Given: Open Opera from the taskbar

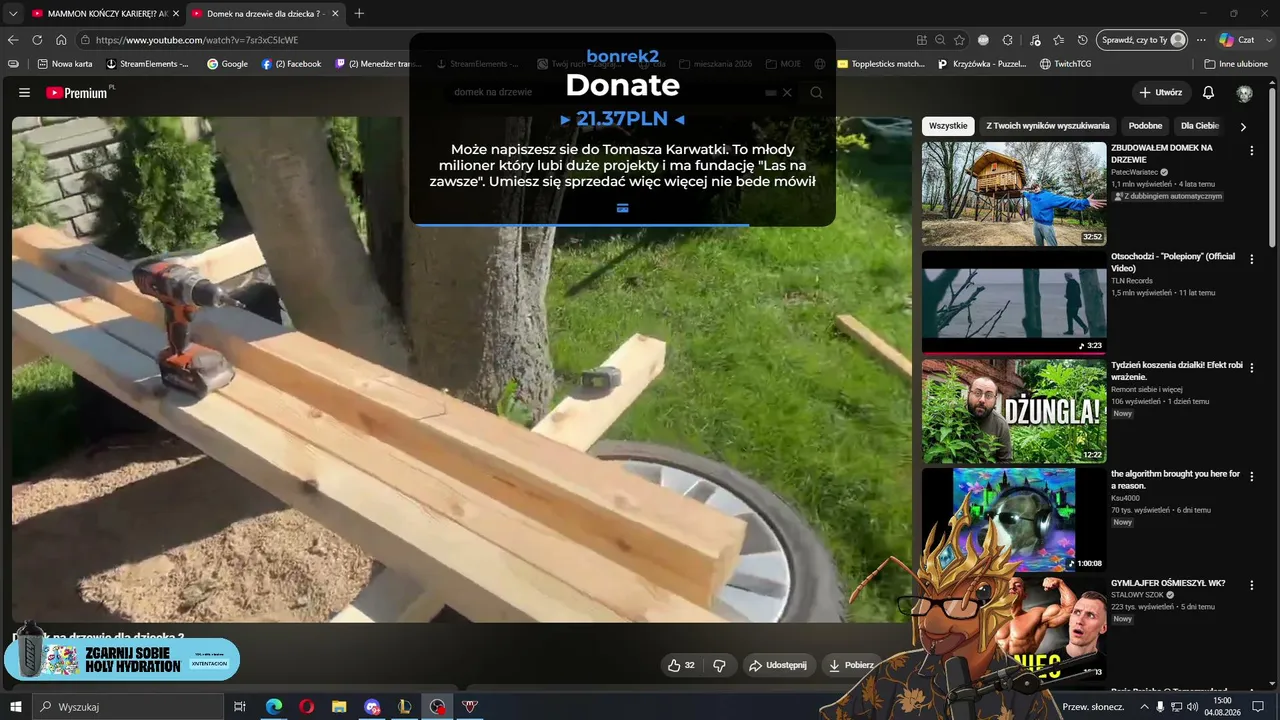Looking at the screenshot, I should point(307,707).
